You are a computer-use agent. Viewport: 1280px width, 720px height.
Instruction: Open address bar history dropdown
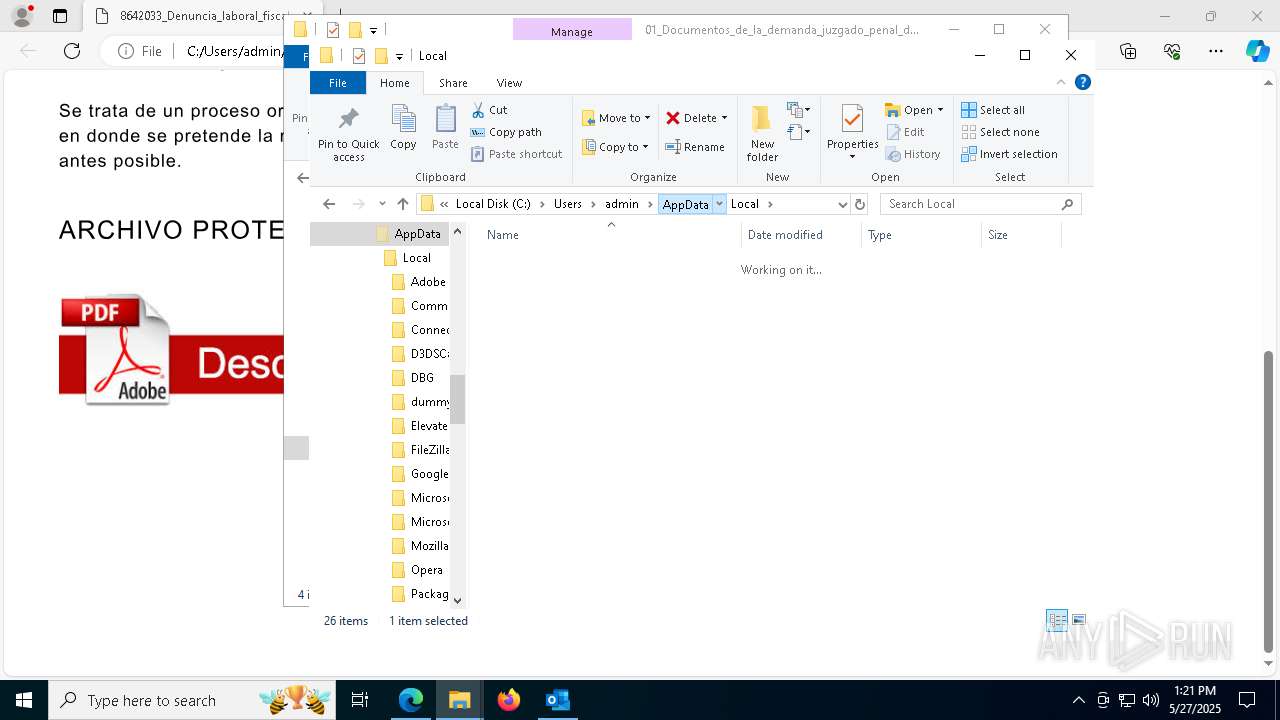click(x=842, y=204)
